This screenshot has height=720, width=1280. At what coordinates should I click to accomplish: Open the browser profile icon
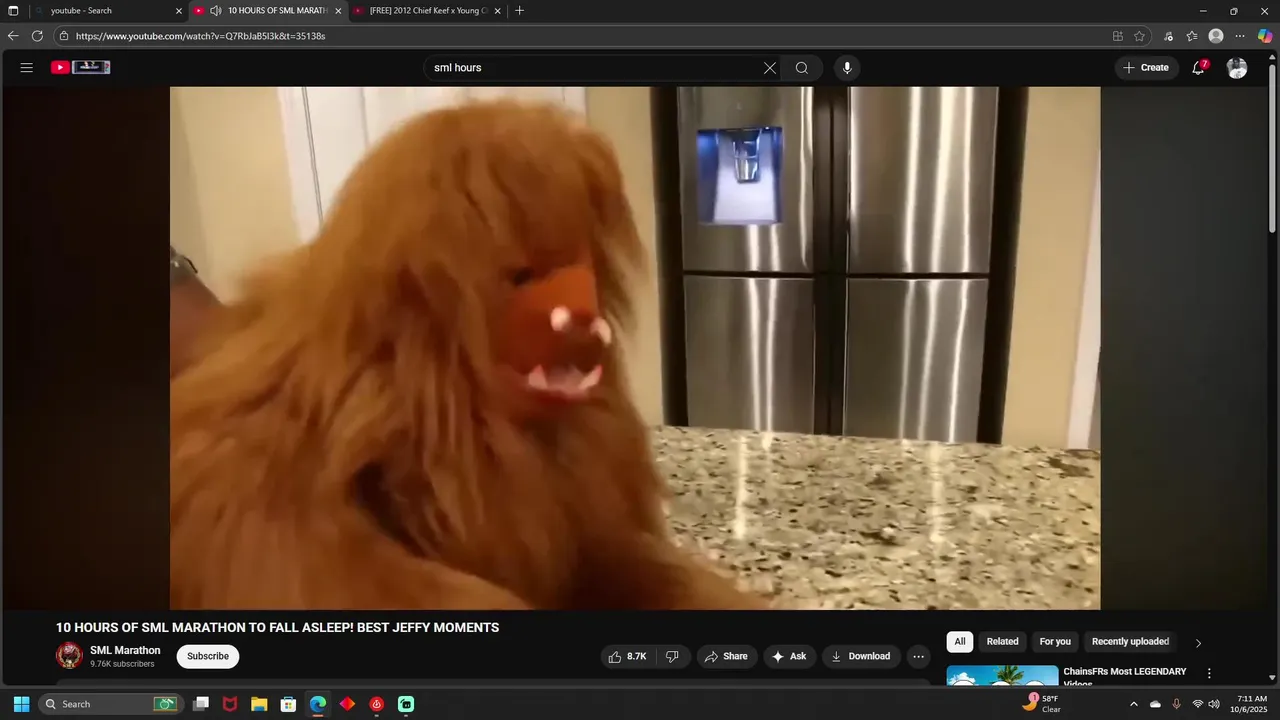coord(1216,36)
